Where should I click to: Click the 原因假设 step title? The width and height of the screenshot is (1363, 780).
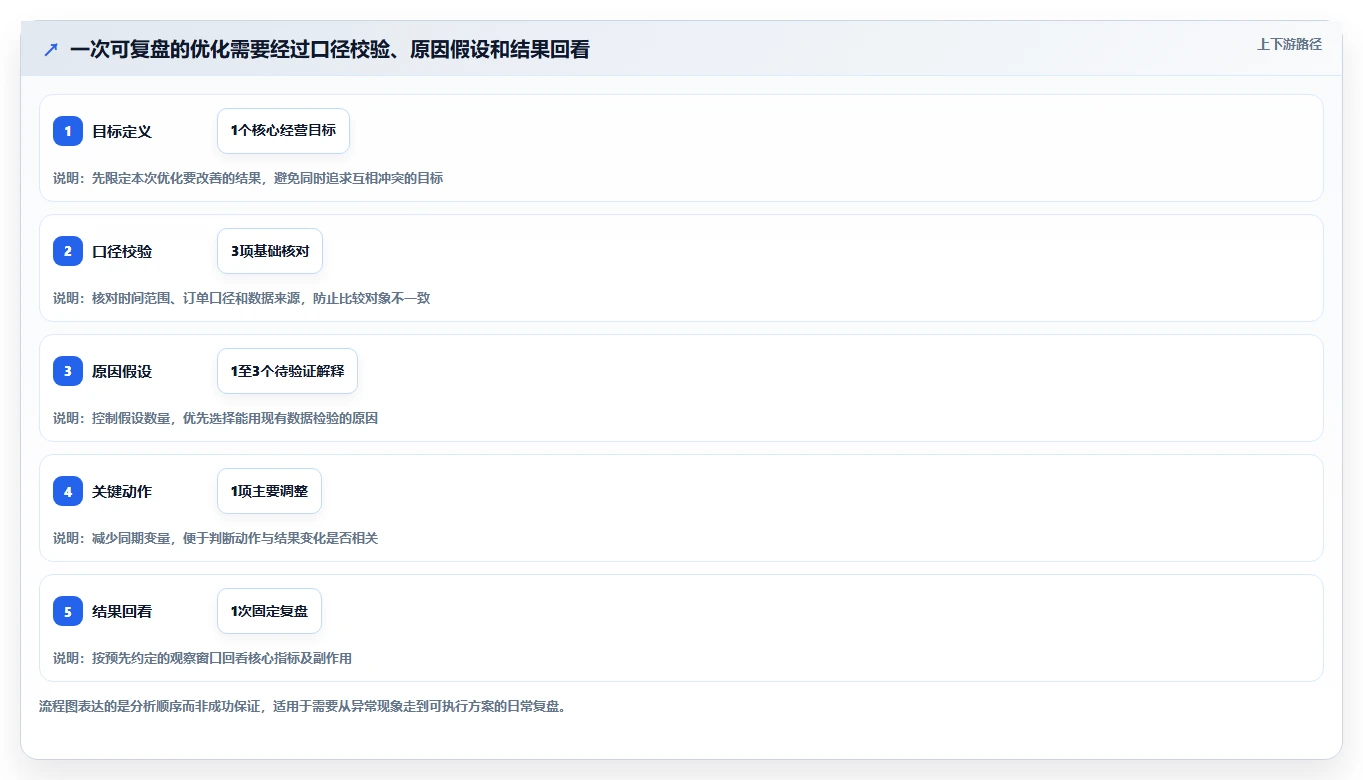(122, 371)
